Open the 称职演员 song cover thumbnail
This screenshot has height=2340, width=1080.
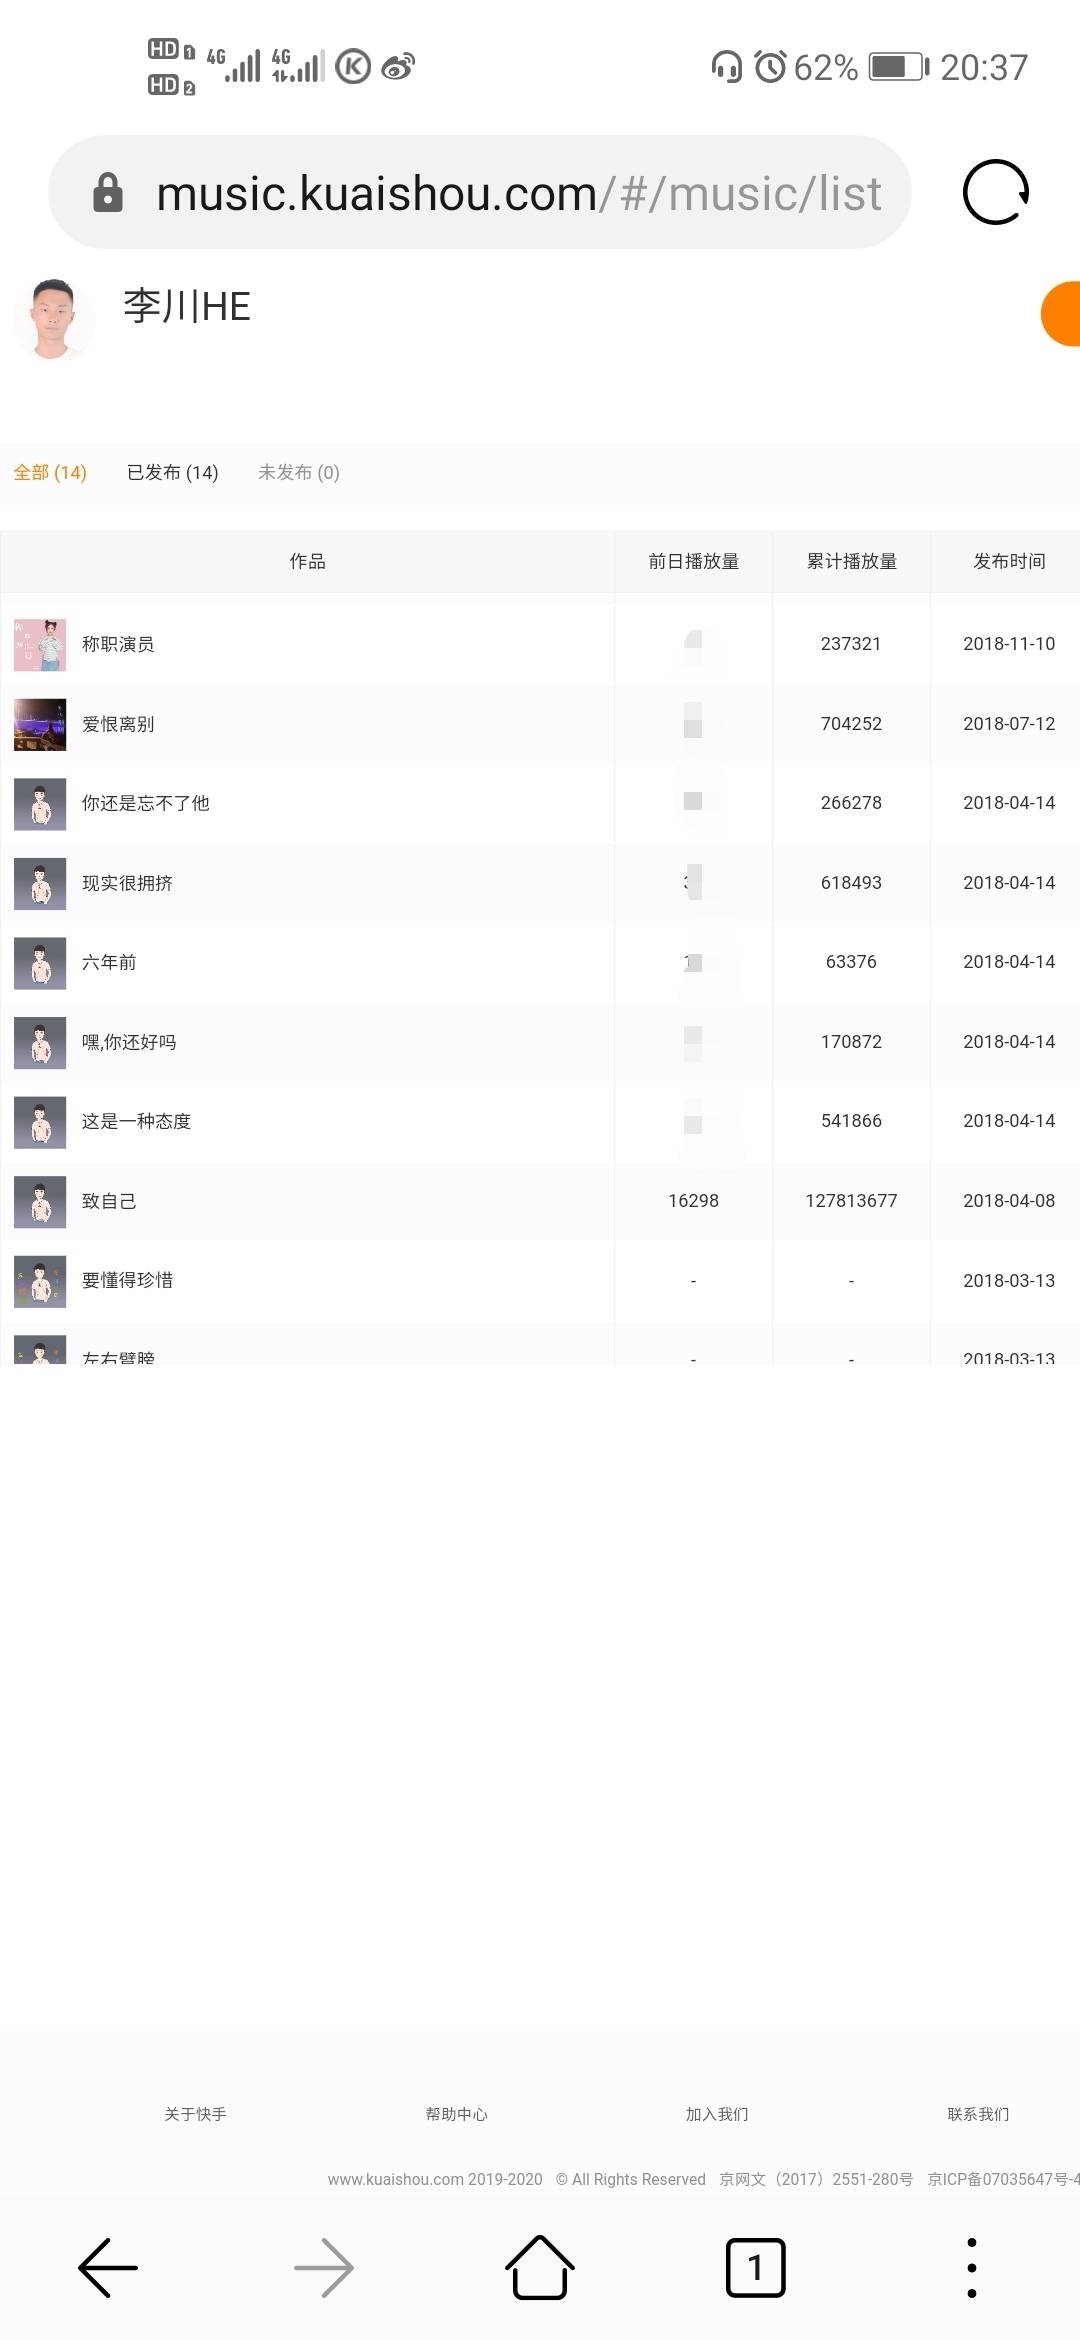coord(40,645)
